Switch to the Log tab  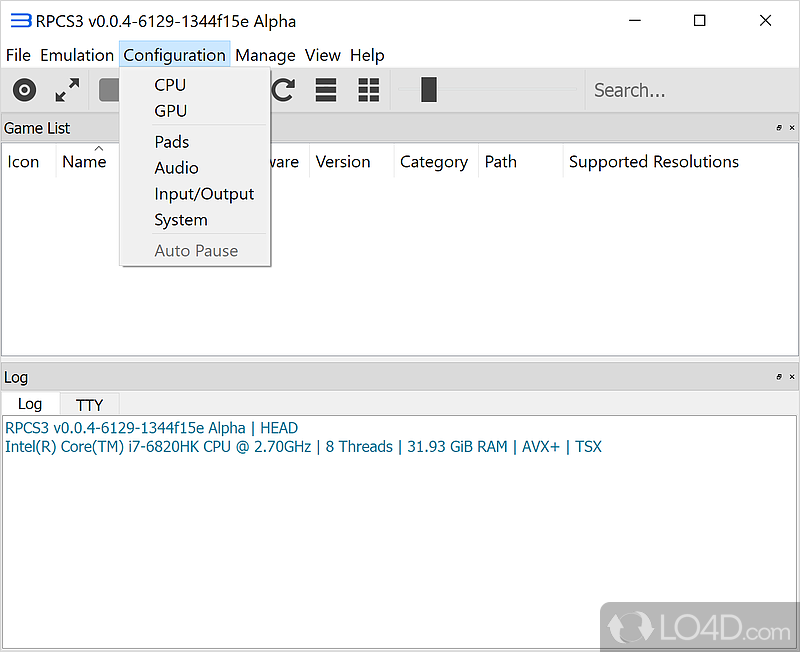(30, 404)
